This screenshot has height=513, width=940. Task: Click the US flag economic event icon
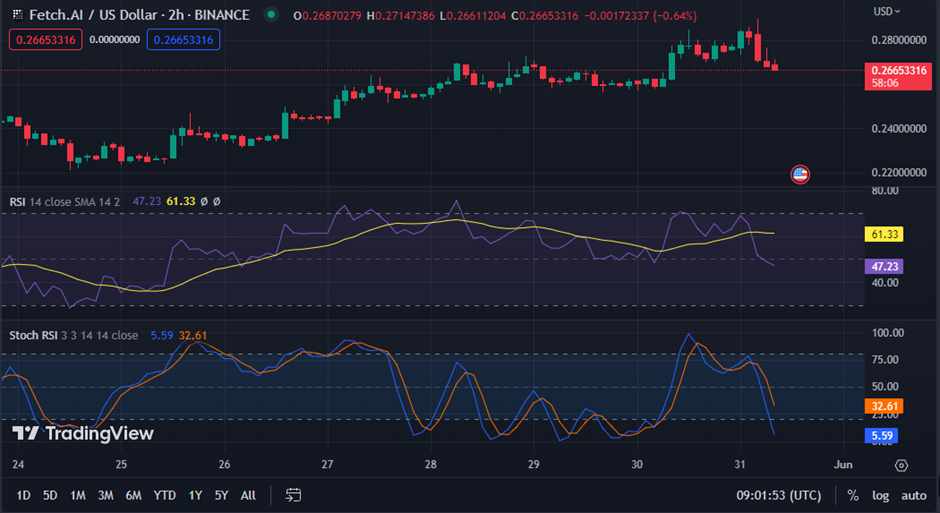pyautogui.click(x=799, y=174)
